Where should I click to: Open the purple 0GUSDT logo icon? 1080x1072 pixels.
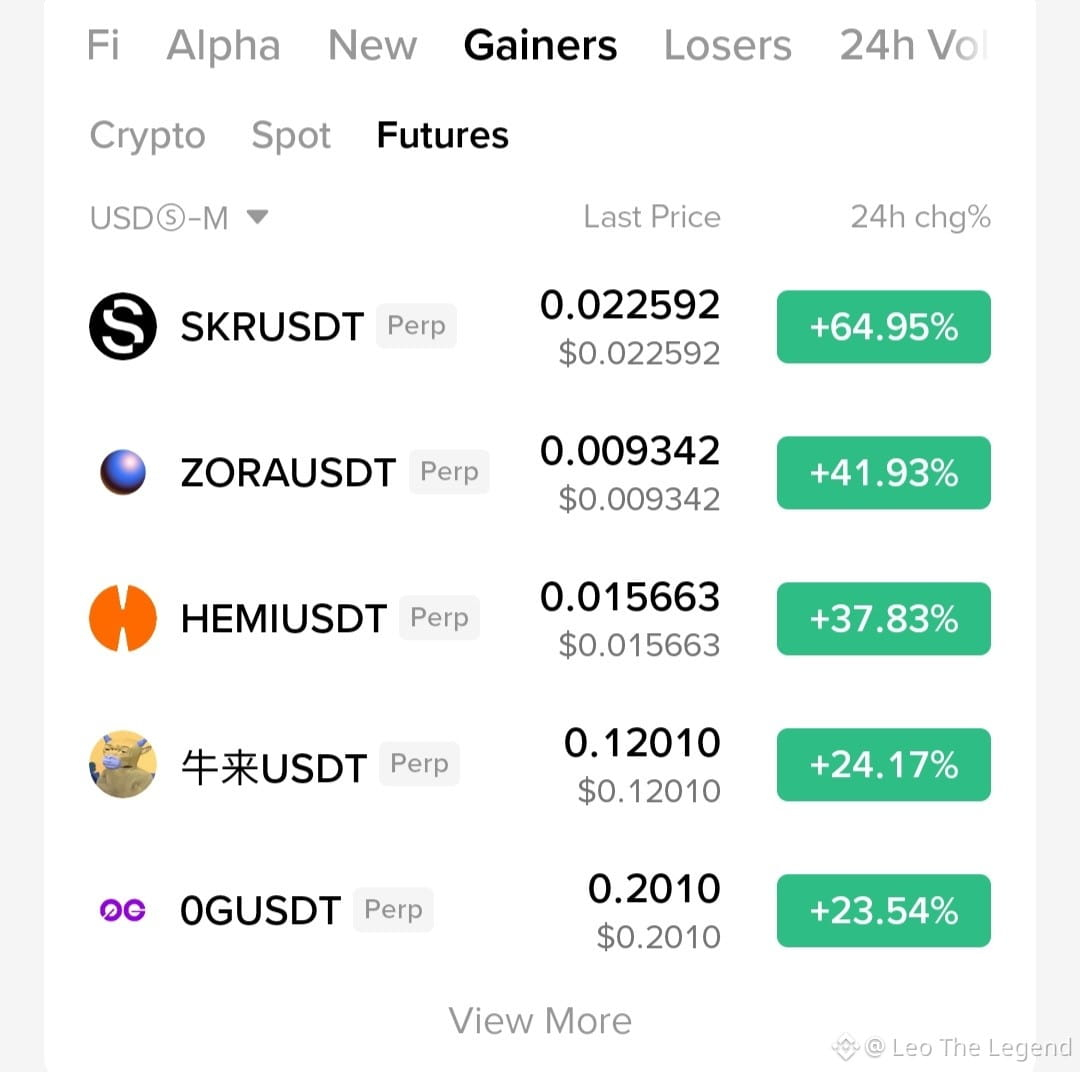coord(123,910)
